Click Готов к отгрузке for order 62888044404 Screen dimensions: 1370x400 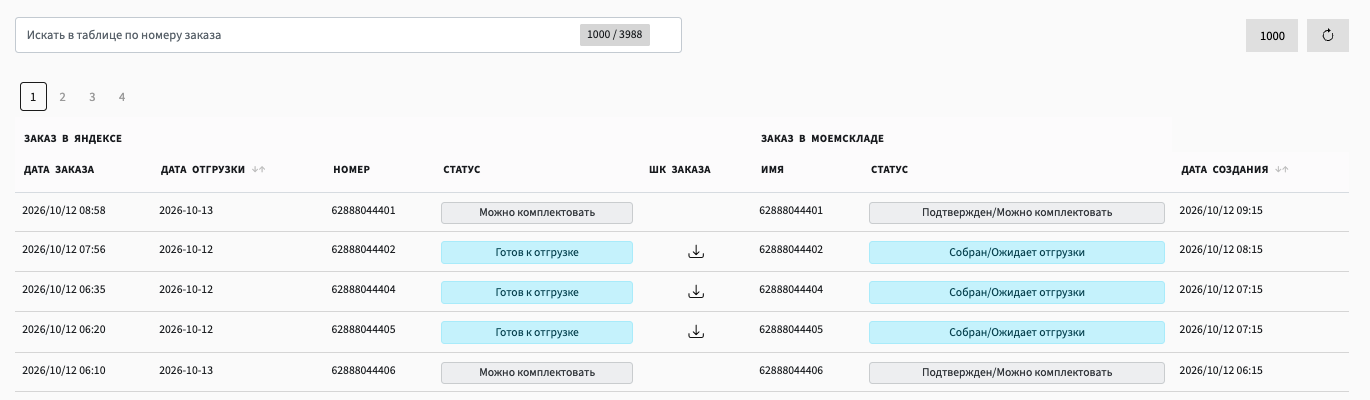click(537, 292)
